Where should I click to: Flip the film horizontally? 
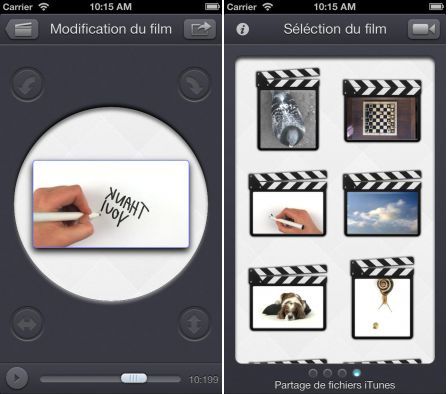pyautogui.click(x=27, y=323)
